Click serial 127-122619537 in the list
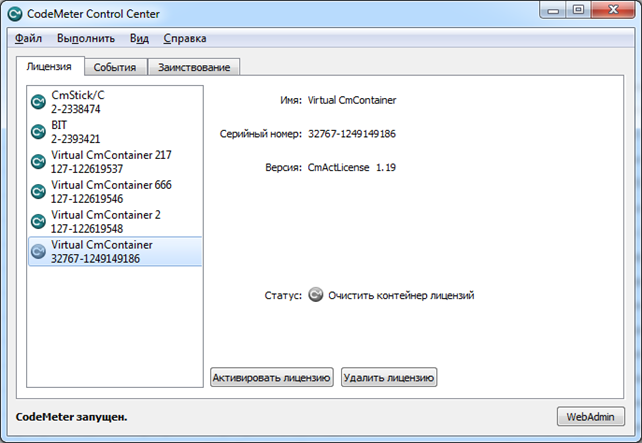642x443 pixels. pos(87,169)
